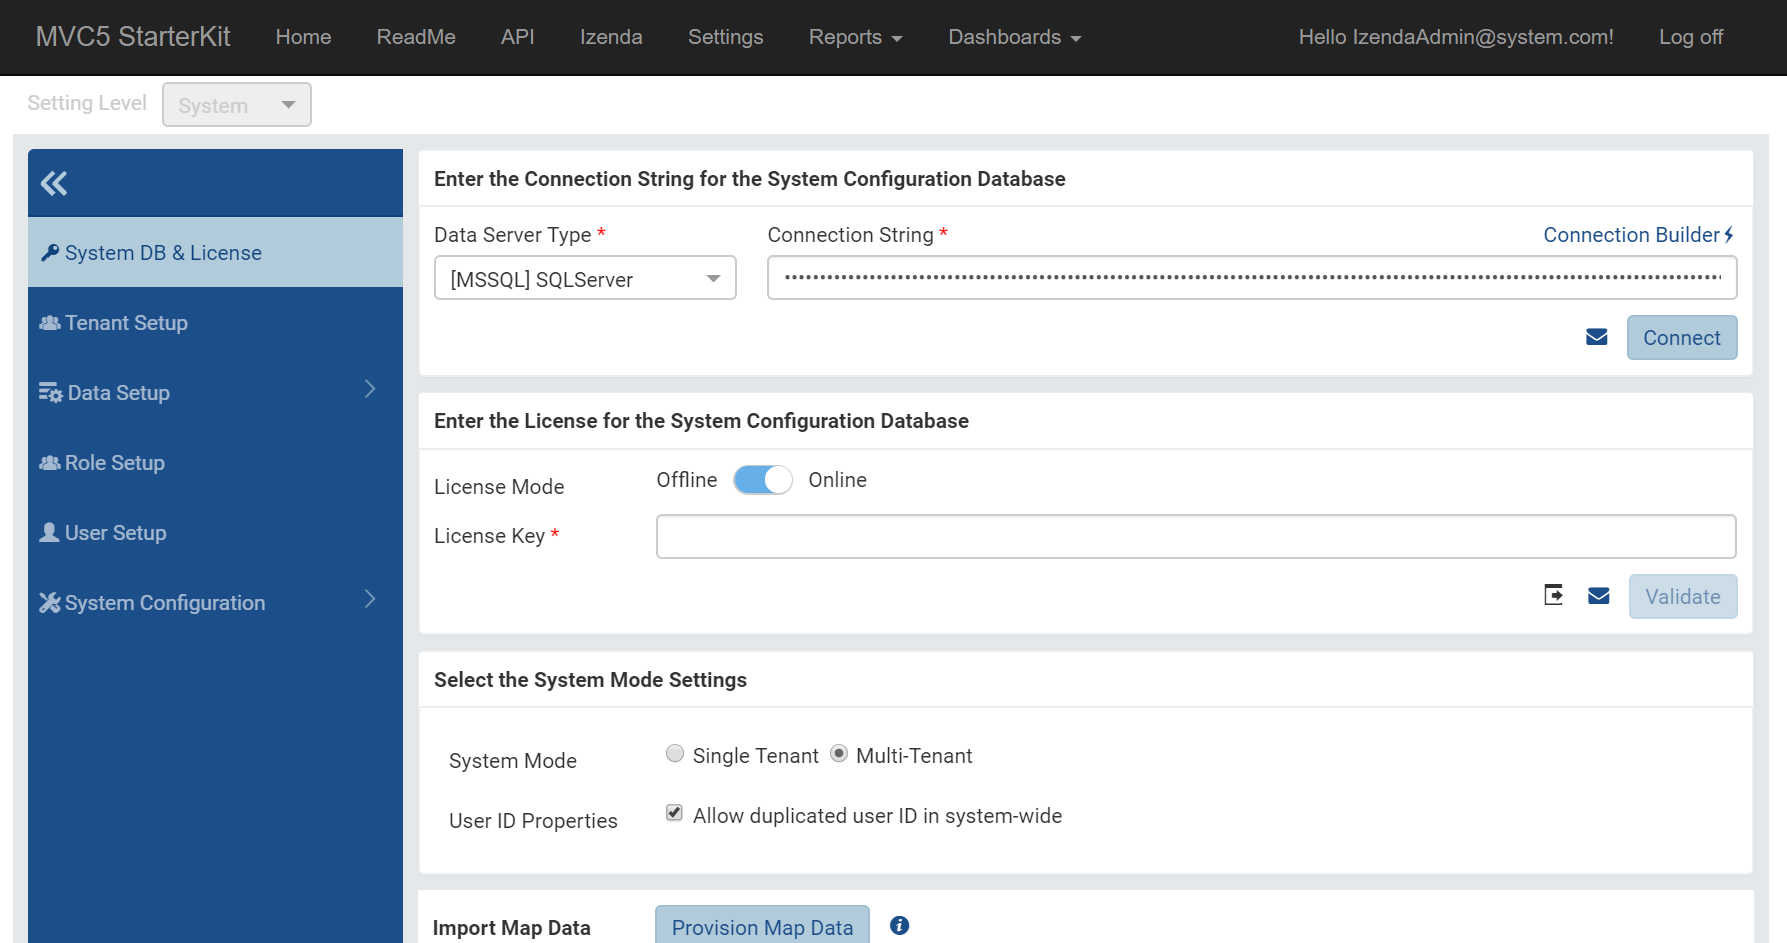Click the Tenant Setup group icon
Screen dimensions: 1787x943
[x=50, y=322]
